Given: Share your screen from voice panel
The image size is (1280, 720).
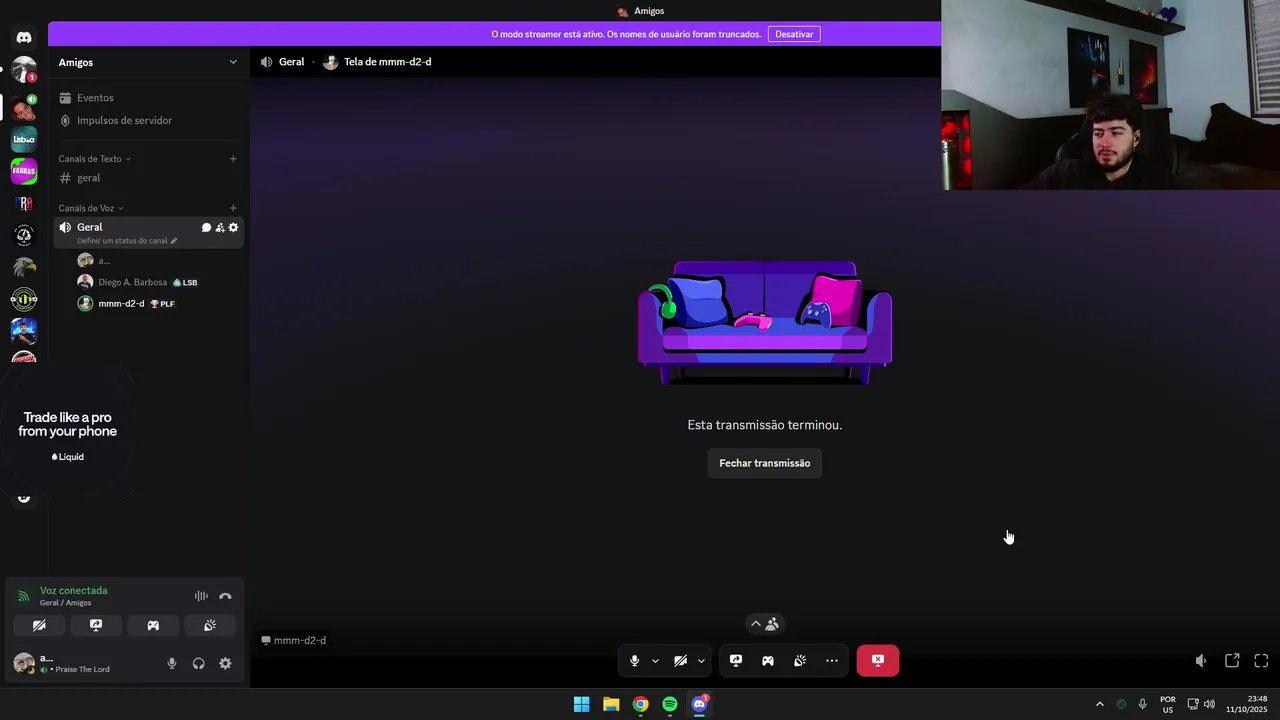Looking at the screenshot, I should [x=96, y=625].
